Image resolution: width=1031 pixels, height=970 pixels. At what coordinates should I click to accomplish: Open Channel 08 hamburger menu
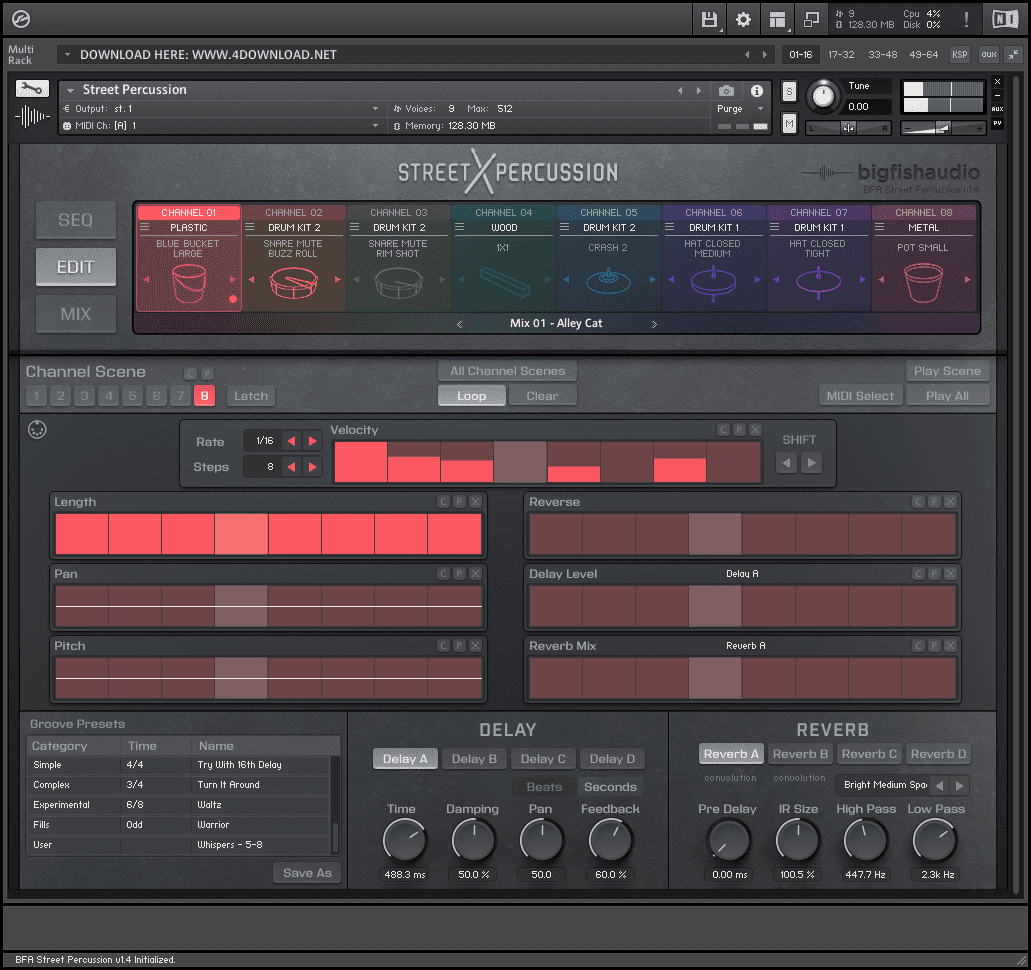[x=880, y=227]
